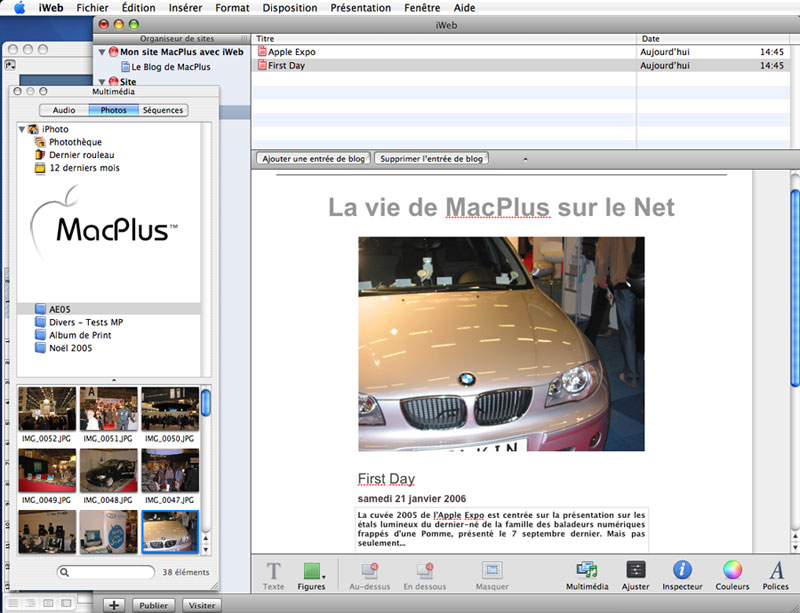Select 12 derniers mois album

[84, 168]
